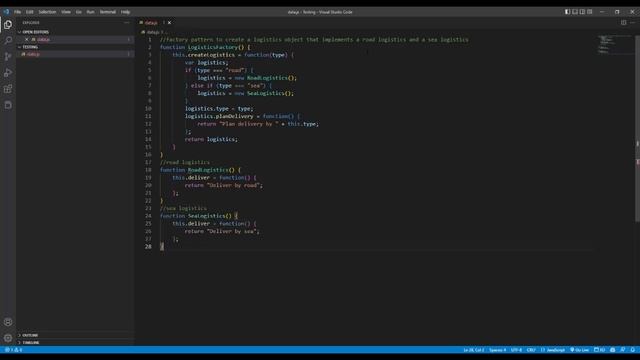Open the Manage gear icon
The height and width of the screenshot is (360, 640).
[x=8, y=338]
